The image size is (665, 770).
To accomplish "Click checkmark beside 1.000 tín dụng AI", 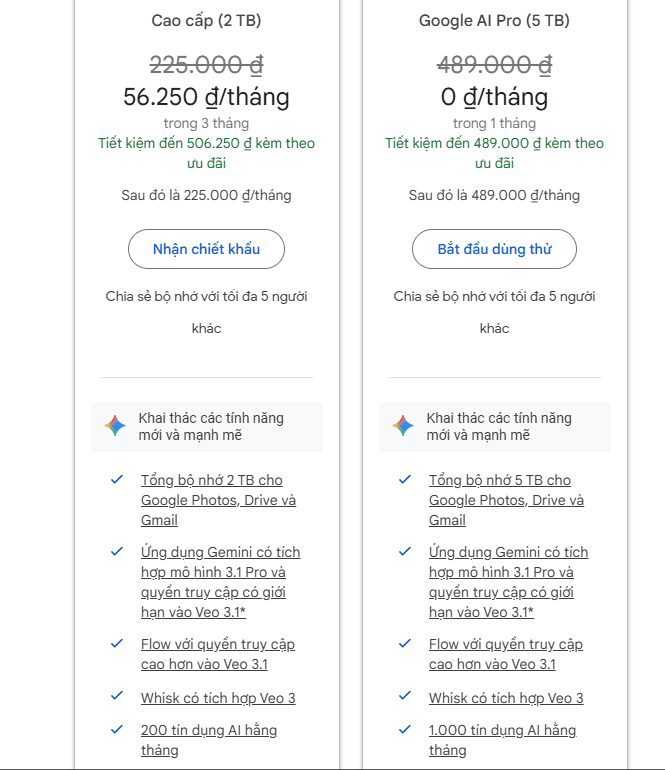I will [x=405, y=729].
